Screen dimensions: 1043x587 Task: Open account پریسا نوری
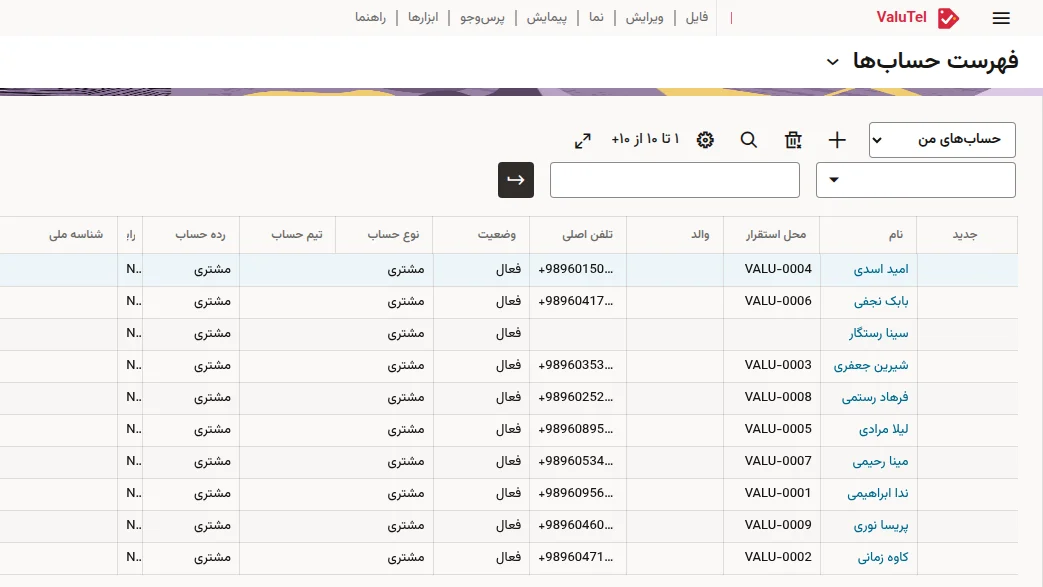coord(881,525)
